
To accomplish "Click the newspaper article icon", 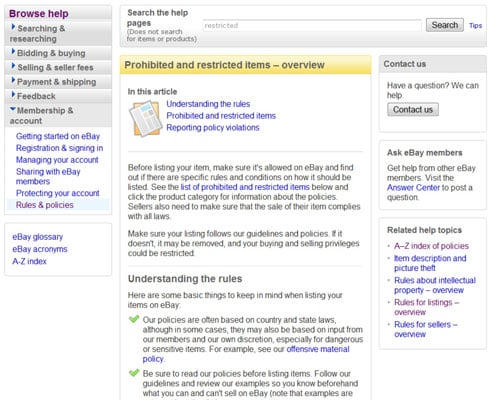I will (145, 119).
